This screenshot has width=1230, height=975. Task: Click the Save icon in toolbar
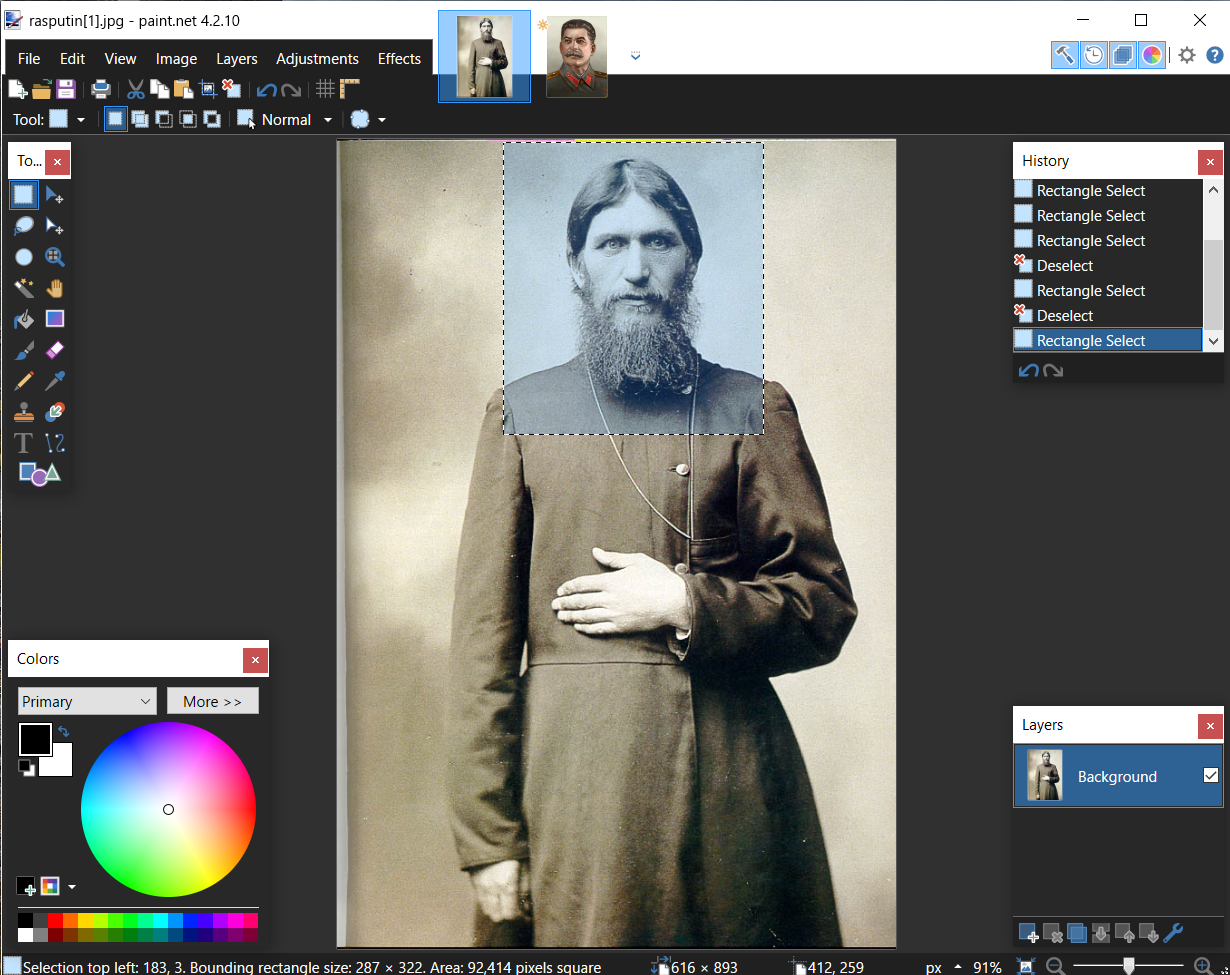pyautogui.click(x=66, y=89)
